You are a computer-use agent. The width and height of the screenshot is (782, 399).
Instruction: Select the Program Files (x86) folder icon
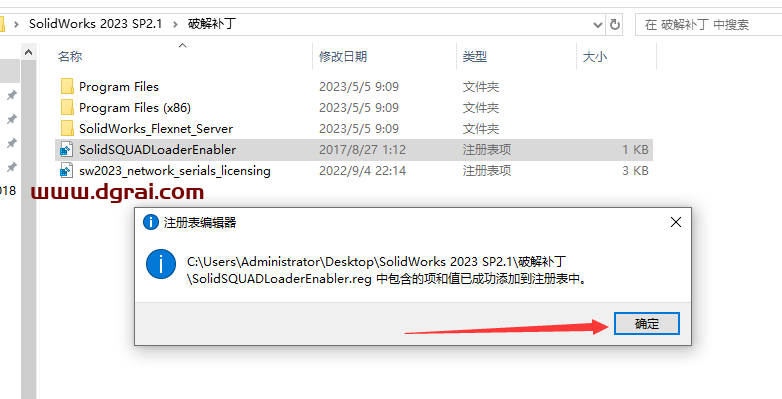(x=67, y=108)
